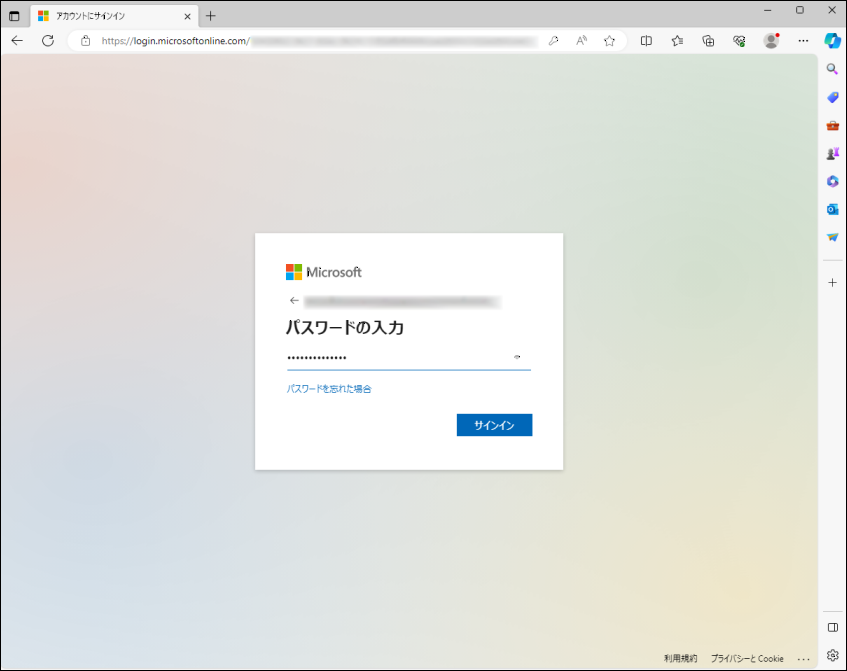The width and height of the screenshot is (847, 671).
Task: Open the tab actions menu
Action: tap(14, 16)
